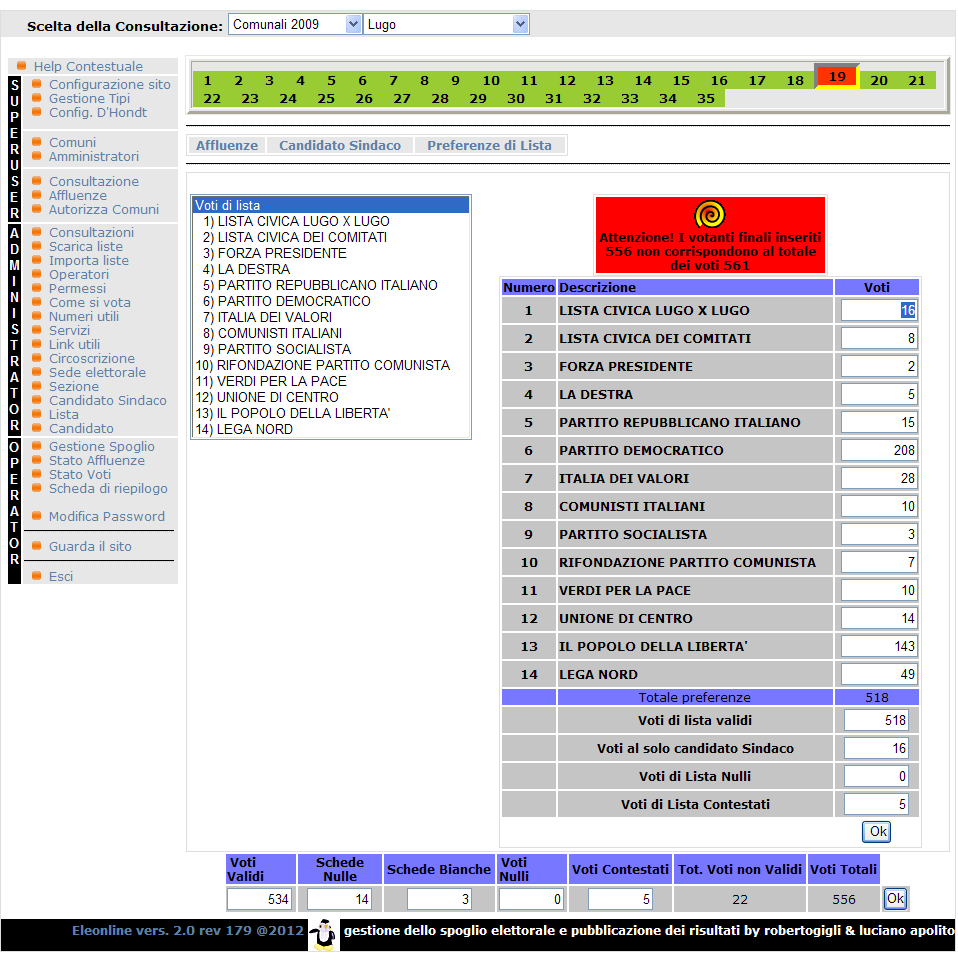The image size is (958, 960).
Task: Open the Comunali 2009 consultation dropdown
Action: [294, 24]
